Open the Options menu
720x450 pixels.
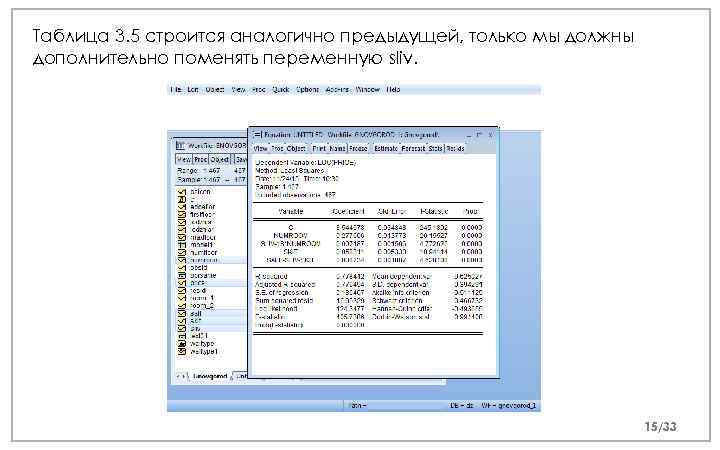tap(308, 90)
